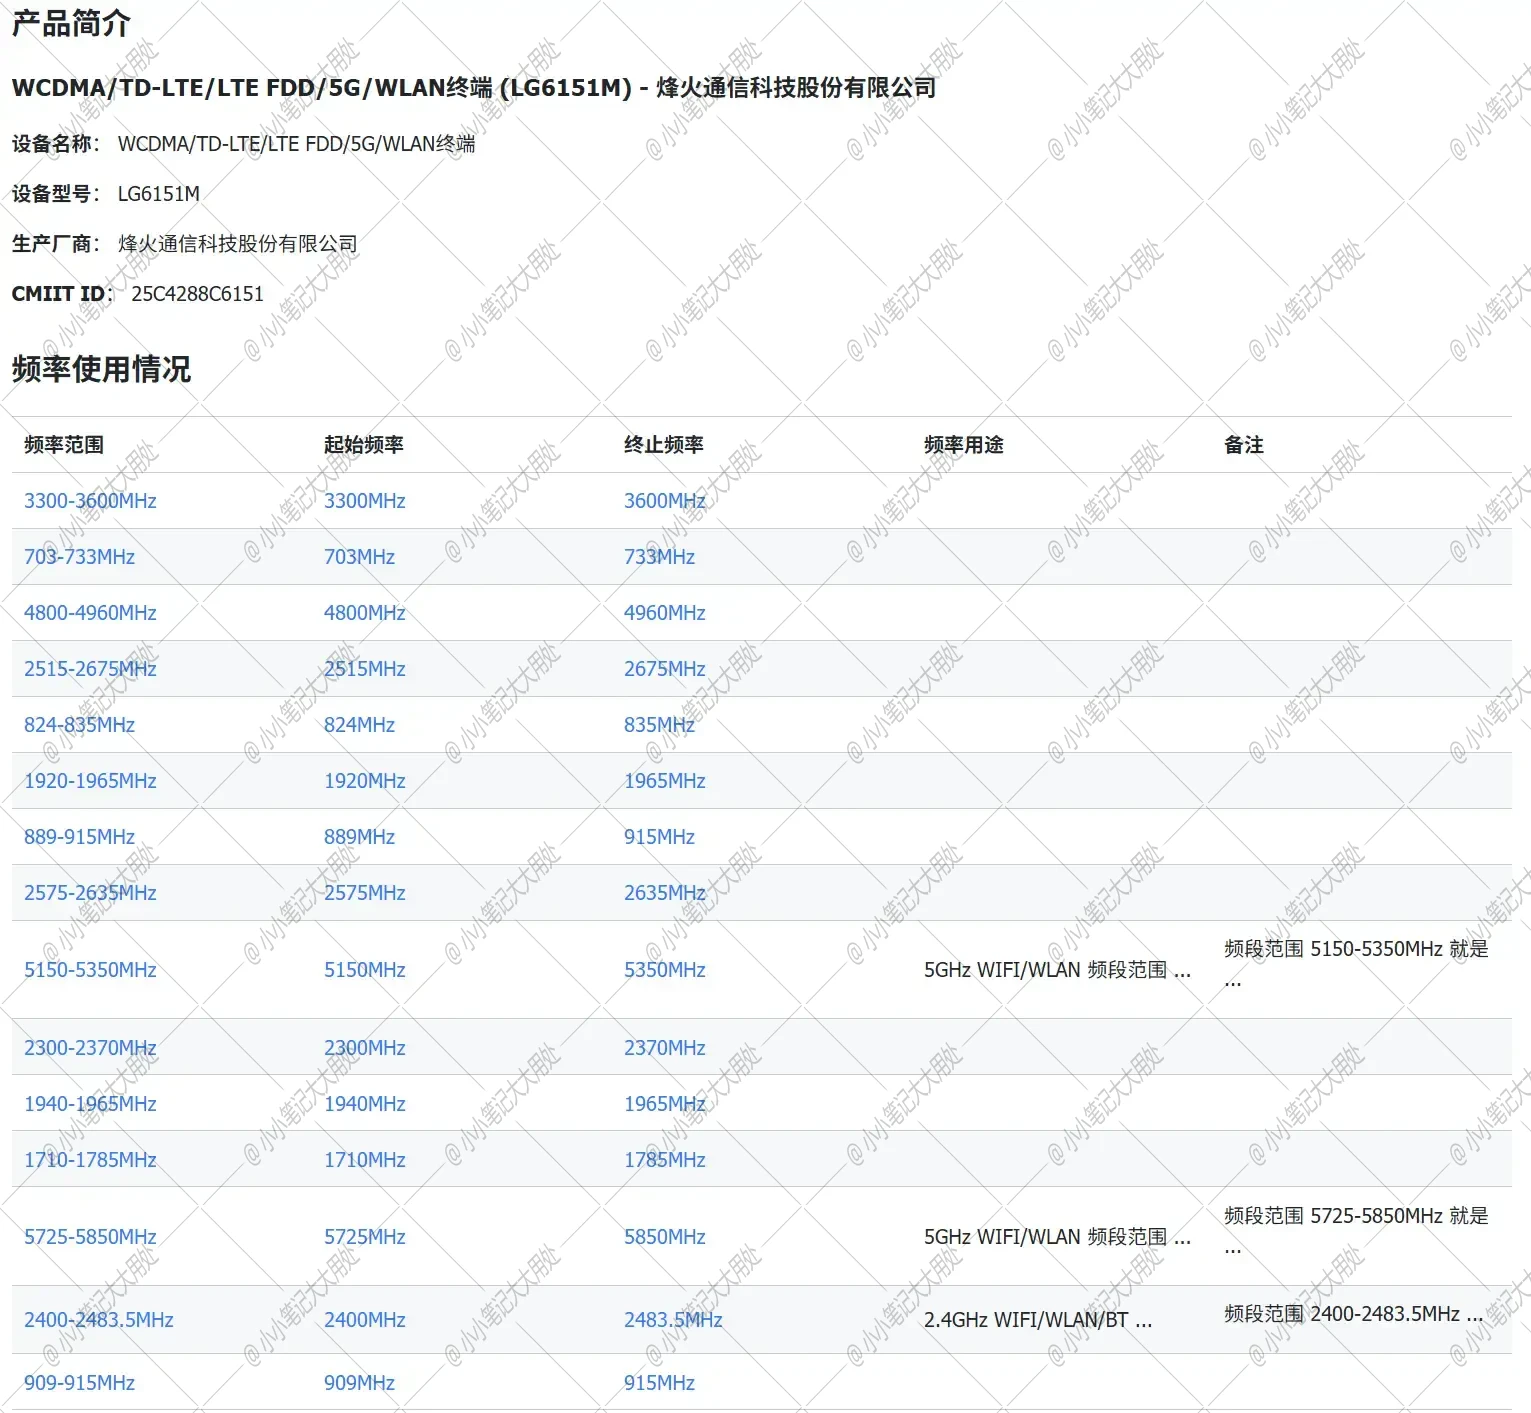Click the 2483.5MHz end frequency
This screenshot has height=1413, width=1531.
[x=673, y=1320]
